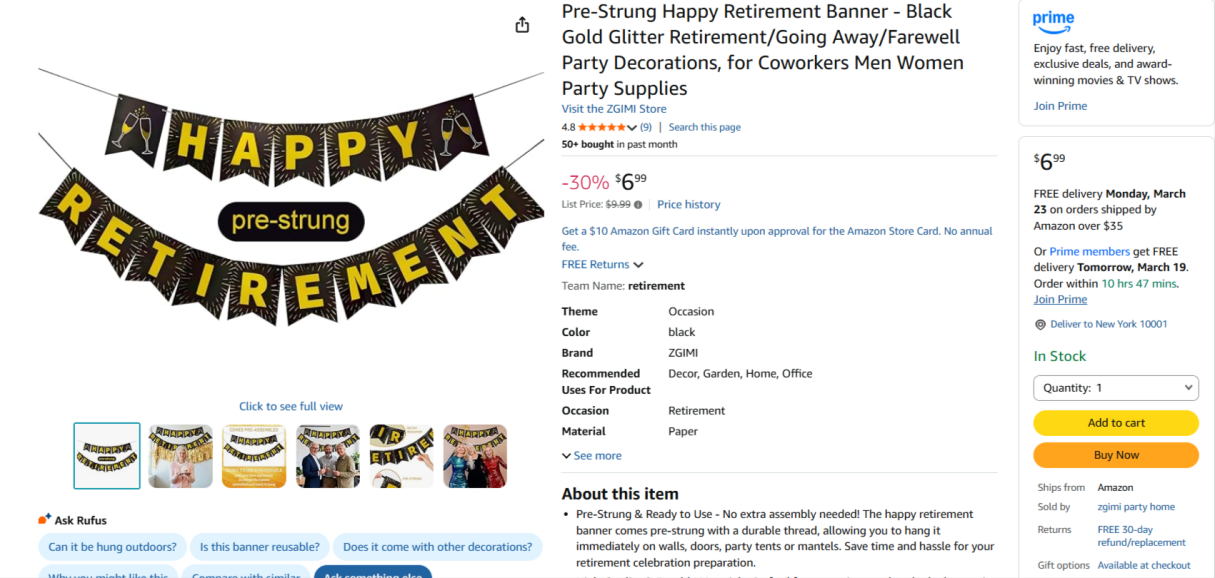Open the star rating popover arrow
Screen dimensions: 1215x578
click(x=632, y=128)
